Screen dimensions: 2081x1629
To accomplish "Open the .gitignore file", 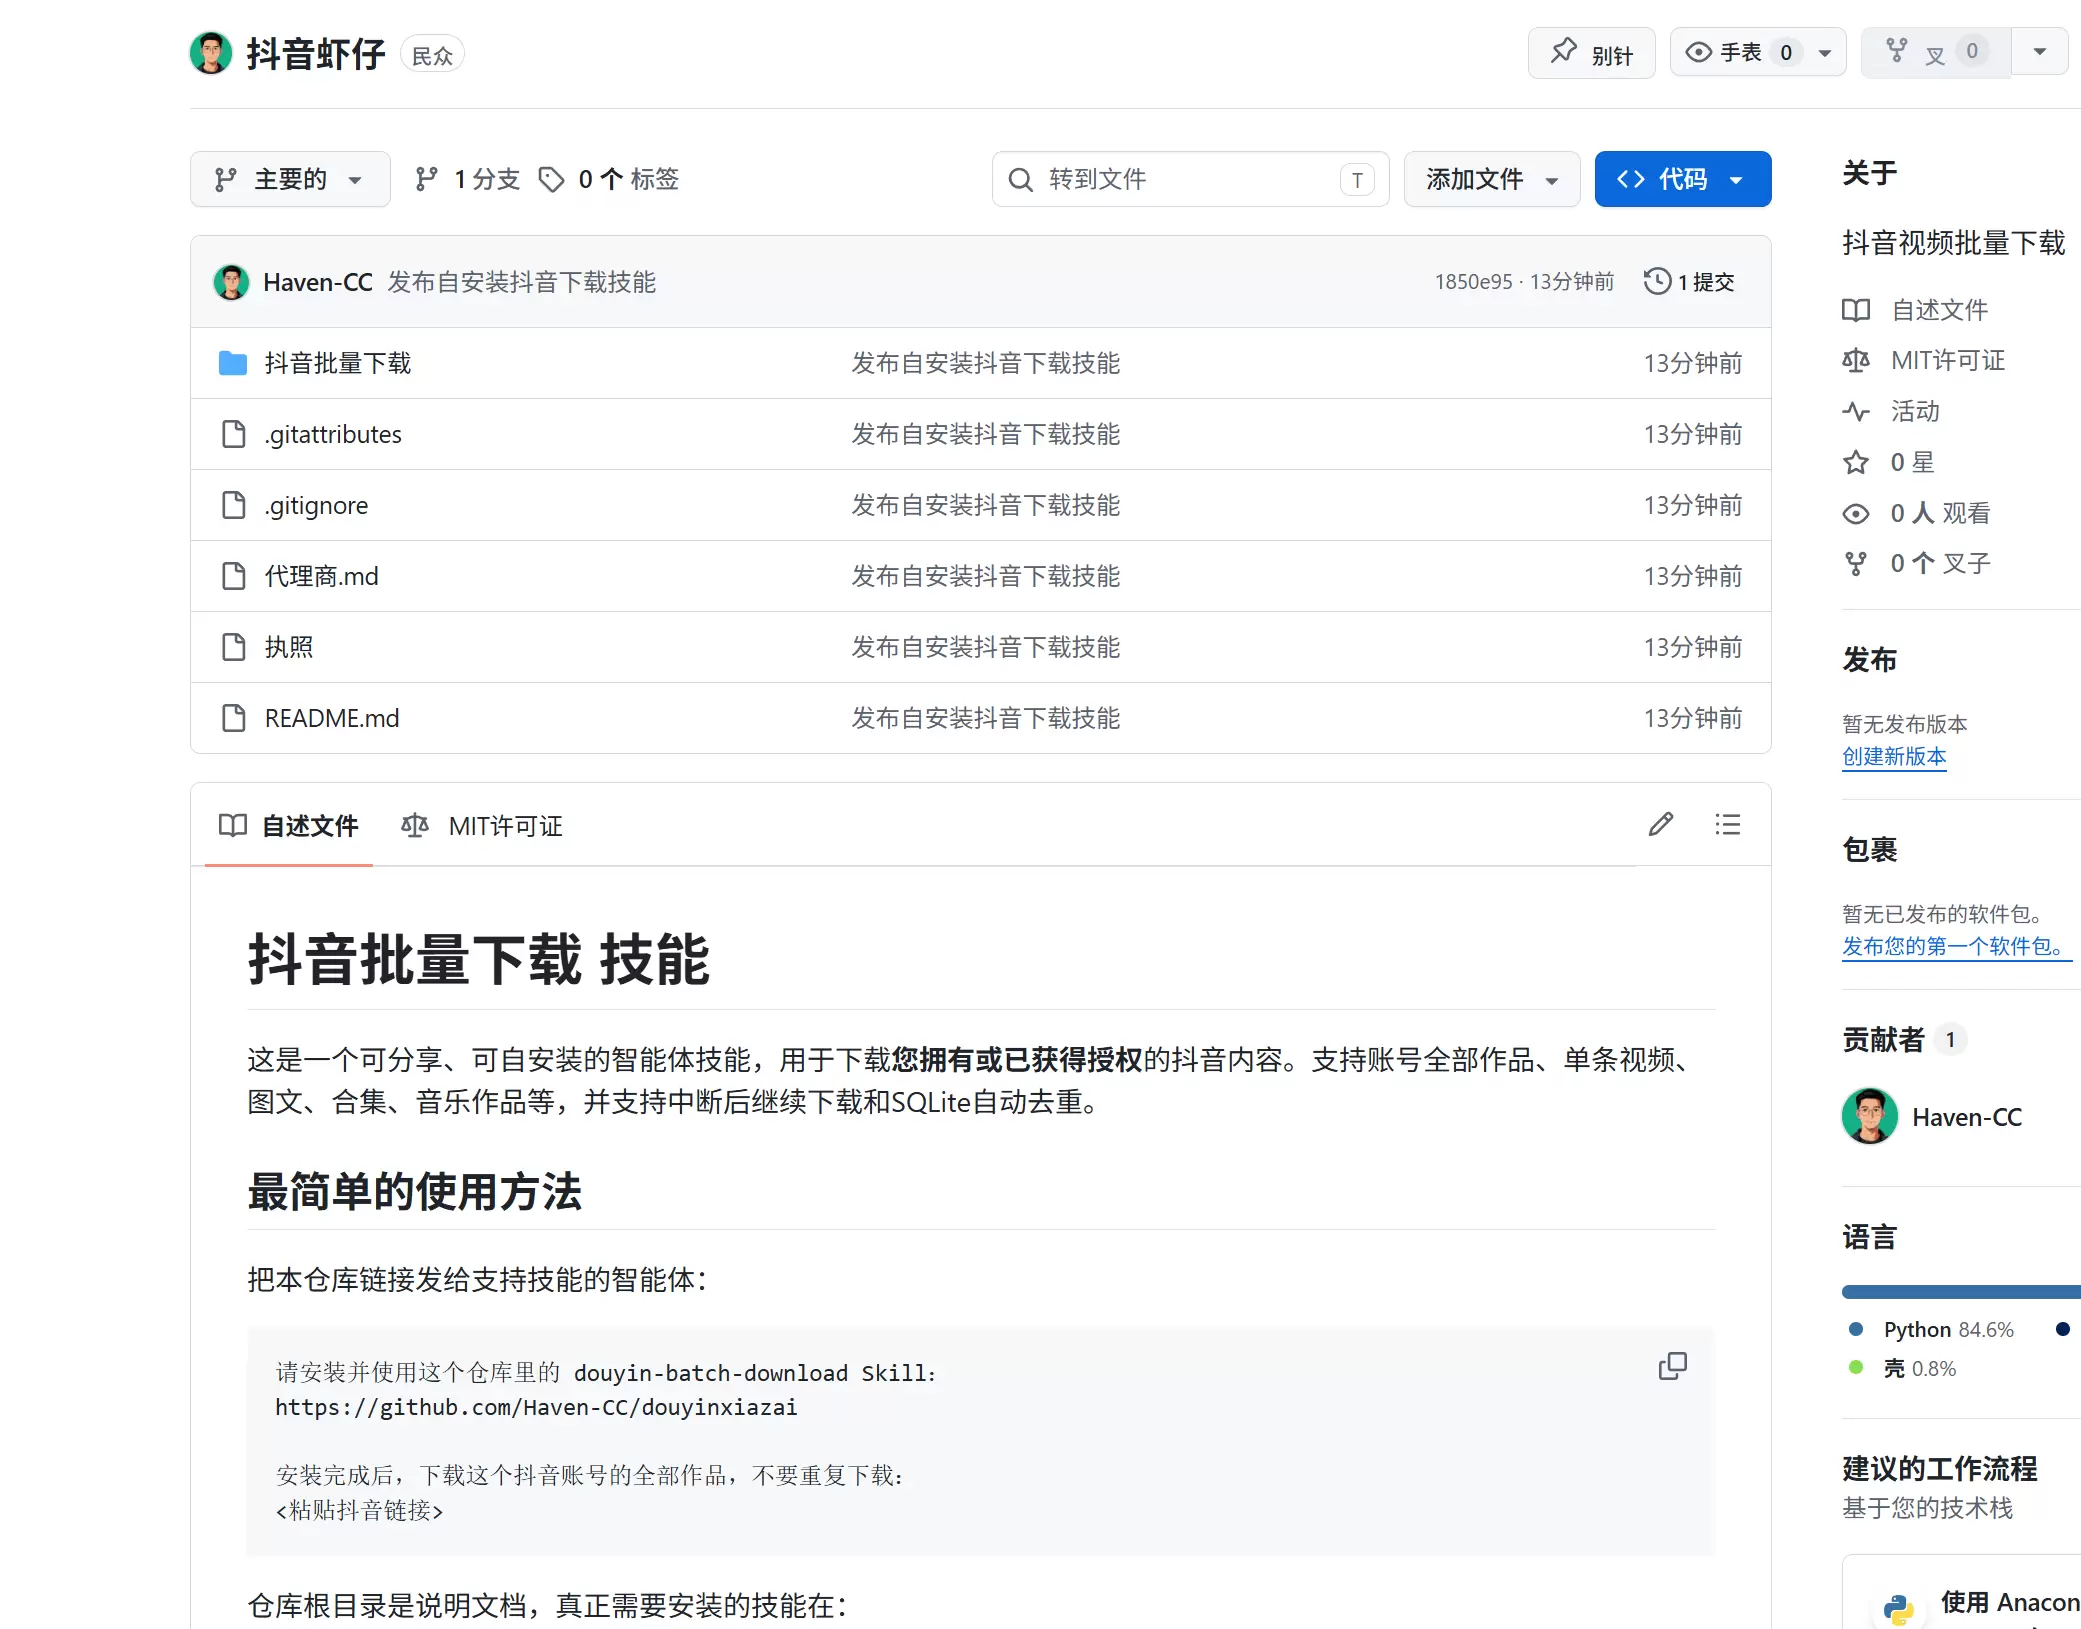I will (x=316, y=505).
